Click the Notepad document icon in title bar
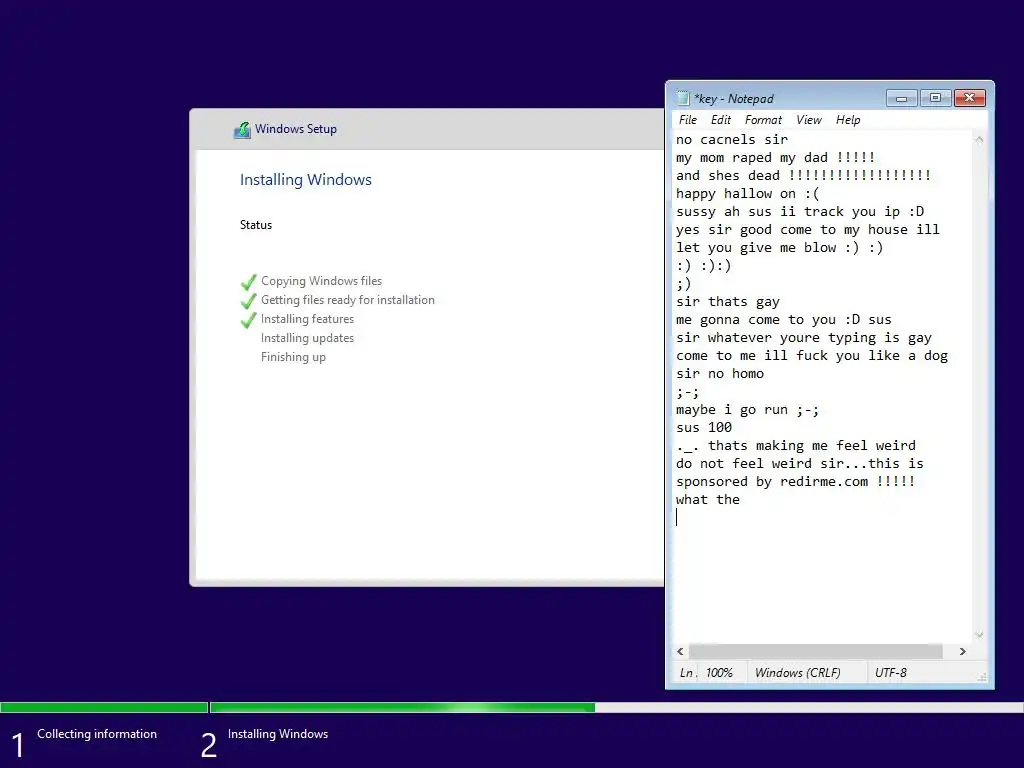Viewport: 1024px width, 768px height. 682,98
